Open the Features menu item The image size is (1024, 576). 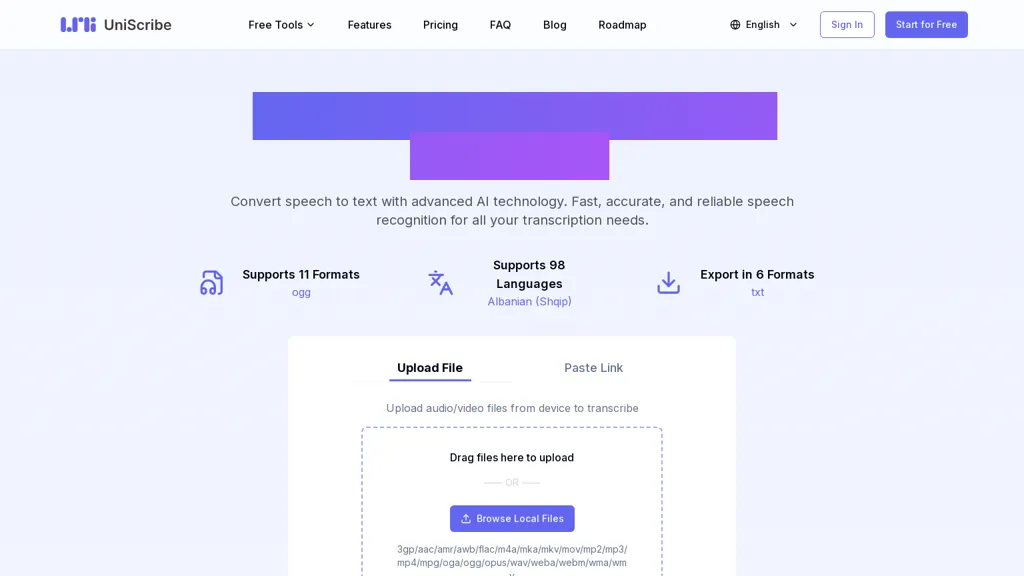pos(369,24)
